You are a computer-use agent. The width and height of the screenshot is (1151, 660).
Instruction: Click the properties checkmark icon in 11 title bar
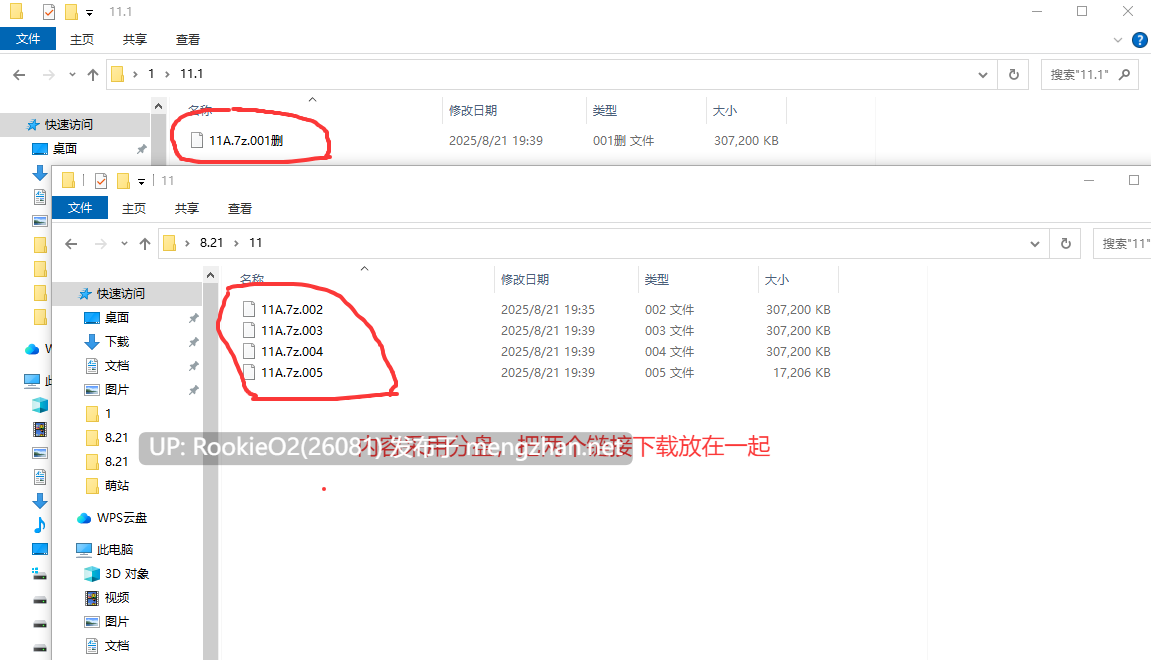coord(101,181)
